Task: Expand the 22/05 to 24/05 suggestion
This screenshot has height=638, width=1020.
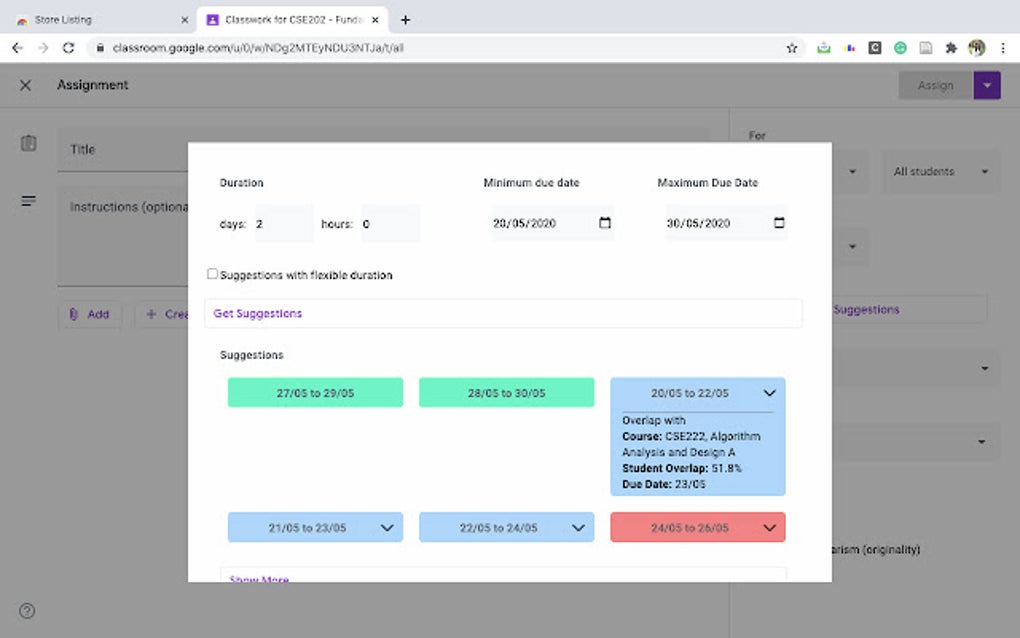Action: pos(578,527)
